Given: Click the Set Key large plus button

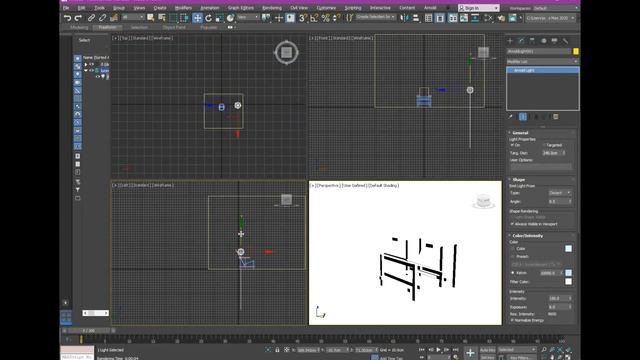Looking at the screenshot, I should click(470, 353).
